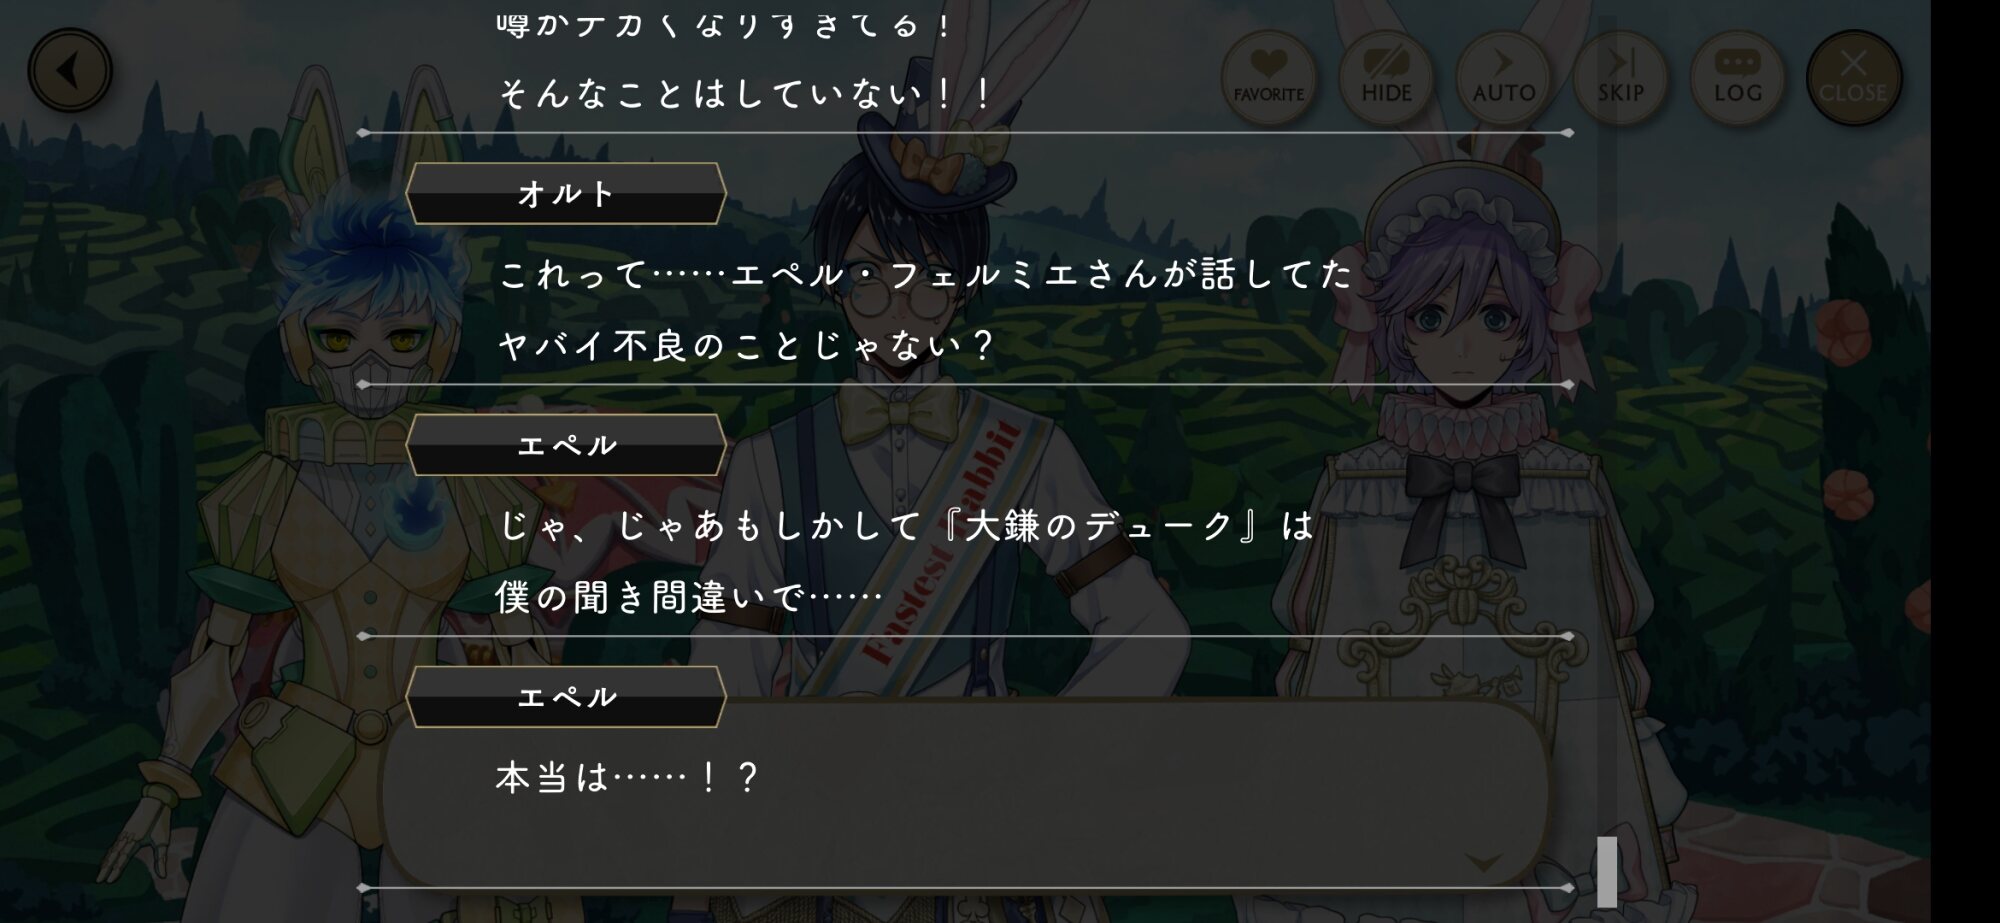The width and height of the screenshot is (2000, 923).
Task: Close the log with the CLOSE button
Action: (x=1853, y=77)
